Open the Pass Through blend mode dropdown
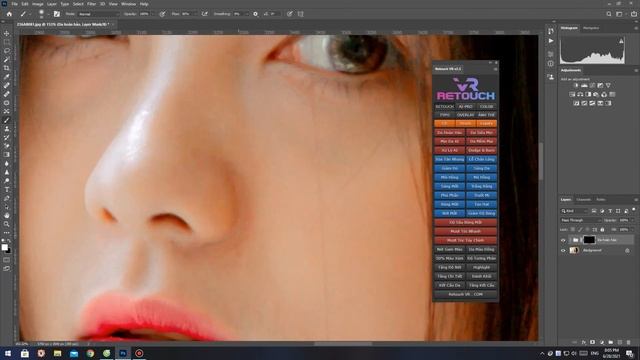The image size is (640, 360). point(581,220)
